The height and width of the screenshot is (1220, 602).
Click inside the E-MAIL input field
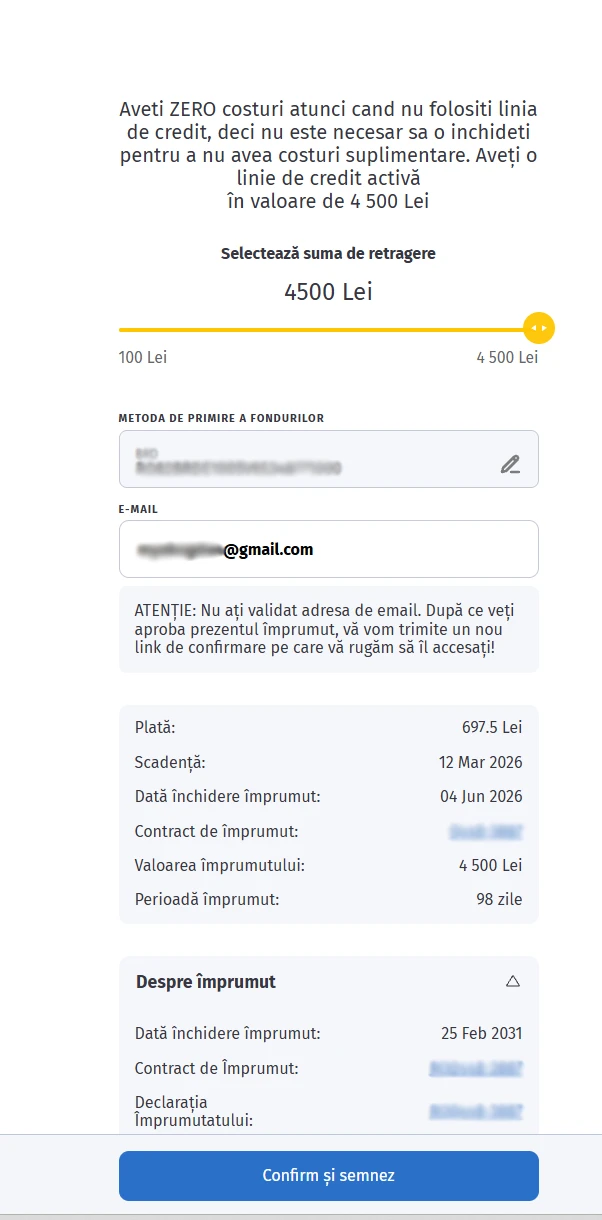pyautogui.click(x=328, y=549)
